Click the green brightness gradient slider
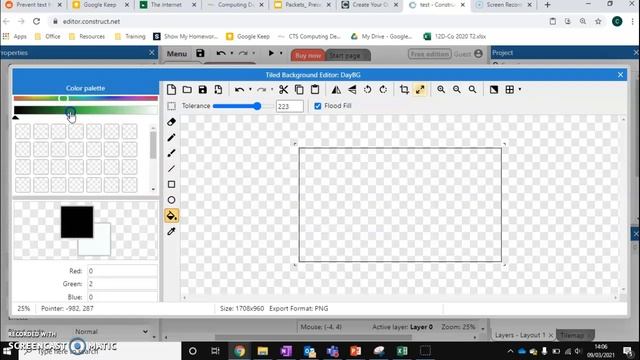This screenshot has height=360, width=640. (85, 110)
